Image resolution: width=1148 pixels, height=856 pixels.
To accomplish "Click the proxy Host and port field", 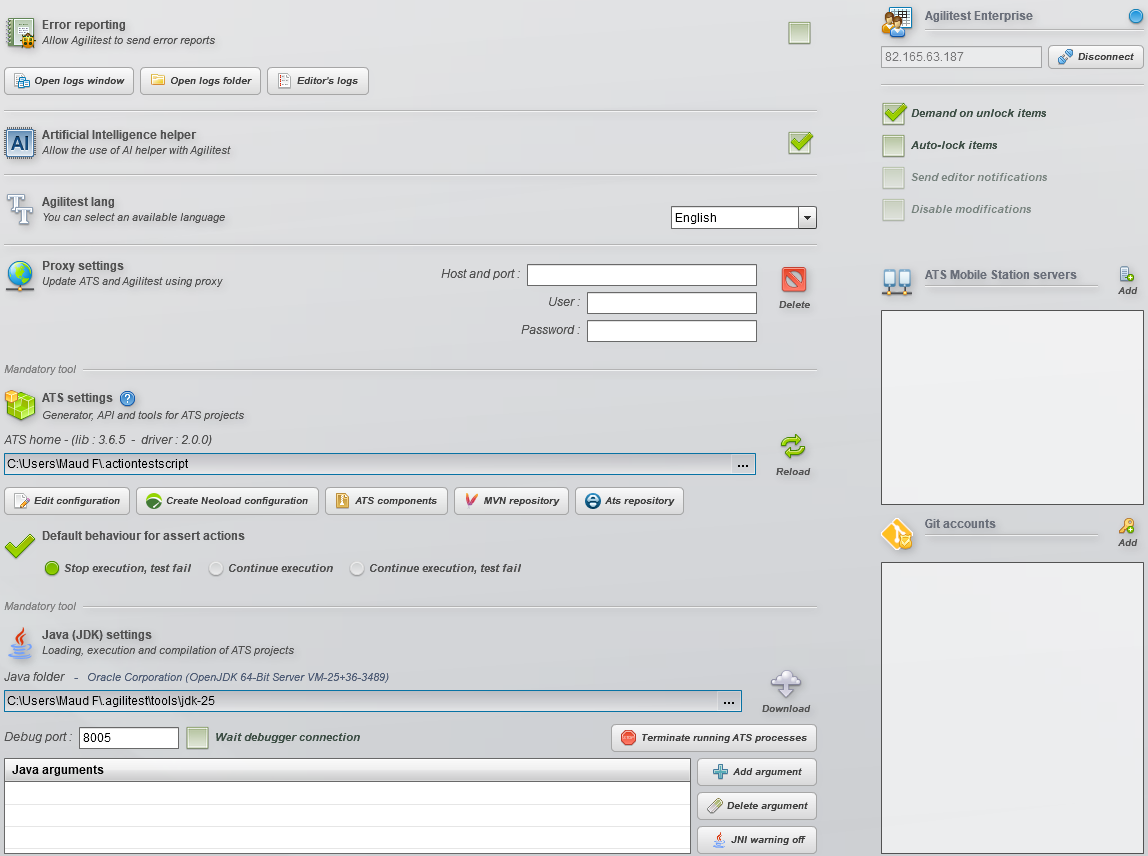I will [641, 275].
